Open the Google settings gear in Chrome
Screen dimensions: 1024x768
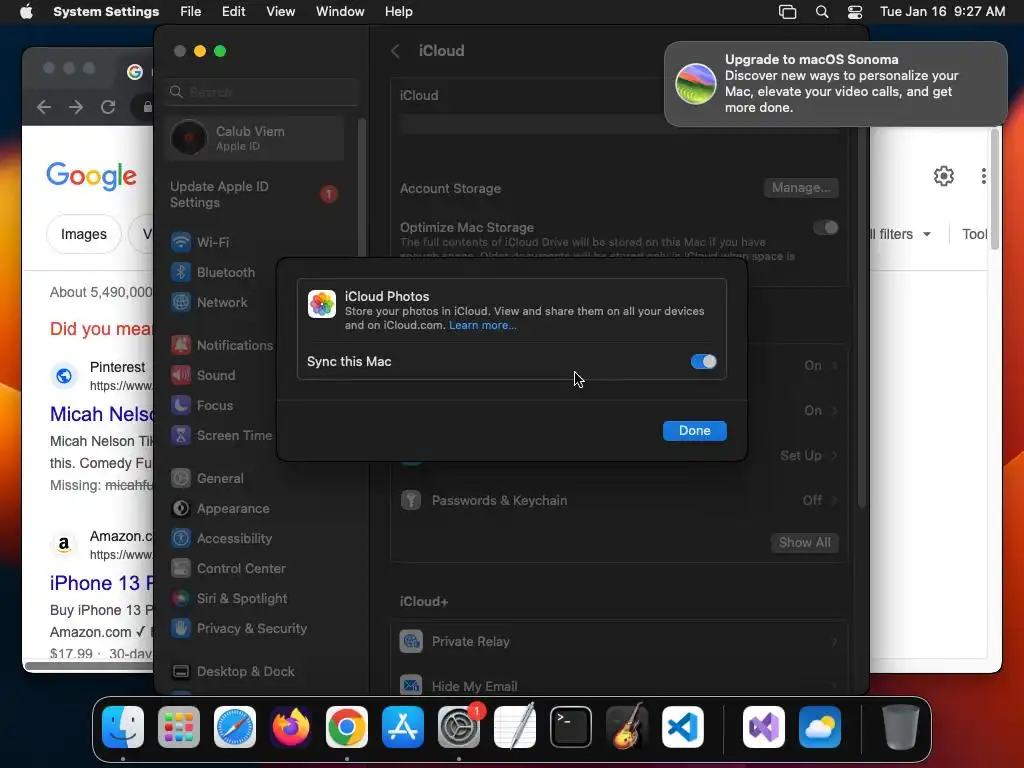tap(944, 176)
